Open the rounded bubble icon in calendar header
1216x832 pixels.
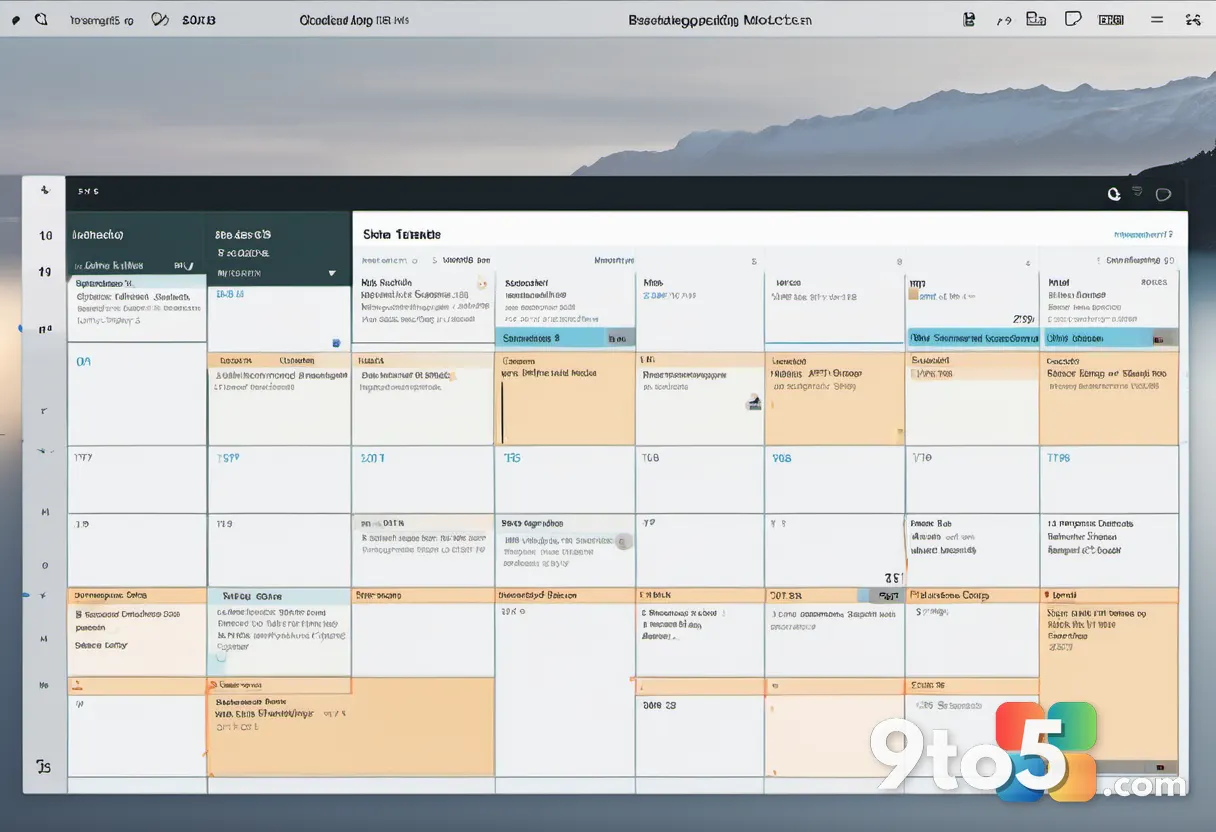(1163, 194)
